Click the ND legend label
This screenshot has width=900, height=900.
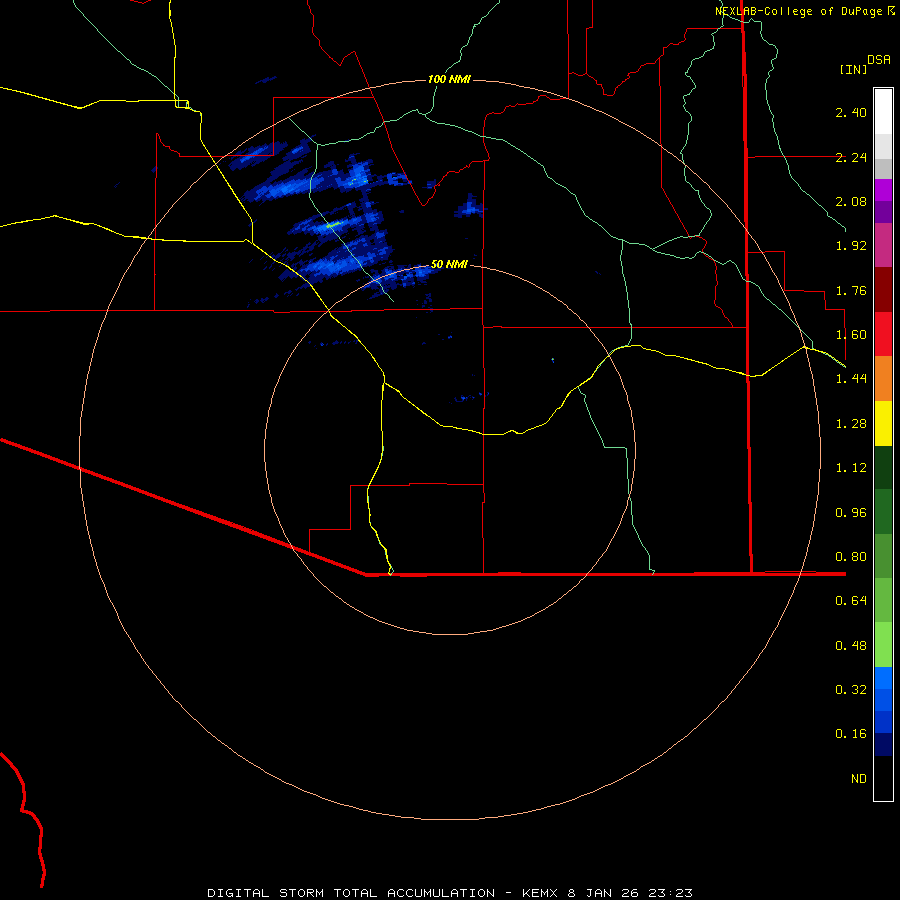pyautogui.click(x=859, y=779)
